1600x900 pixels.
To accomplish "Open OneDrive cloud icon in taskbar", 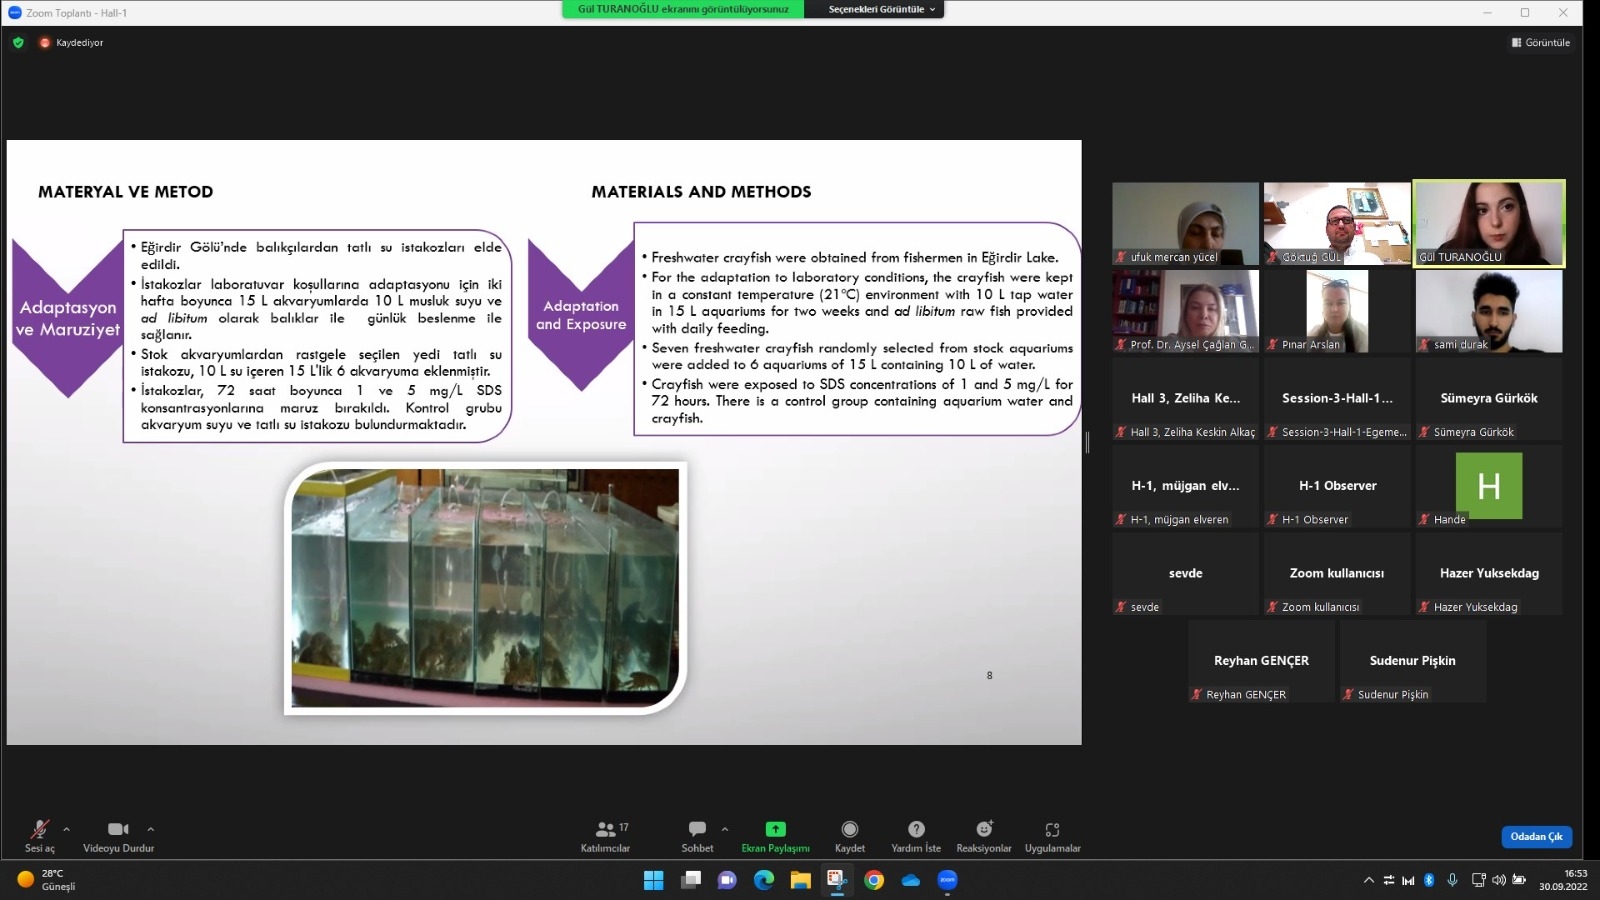I will pos(911,880).
